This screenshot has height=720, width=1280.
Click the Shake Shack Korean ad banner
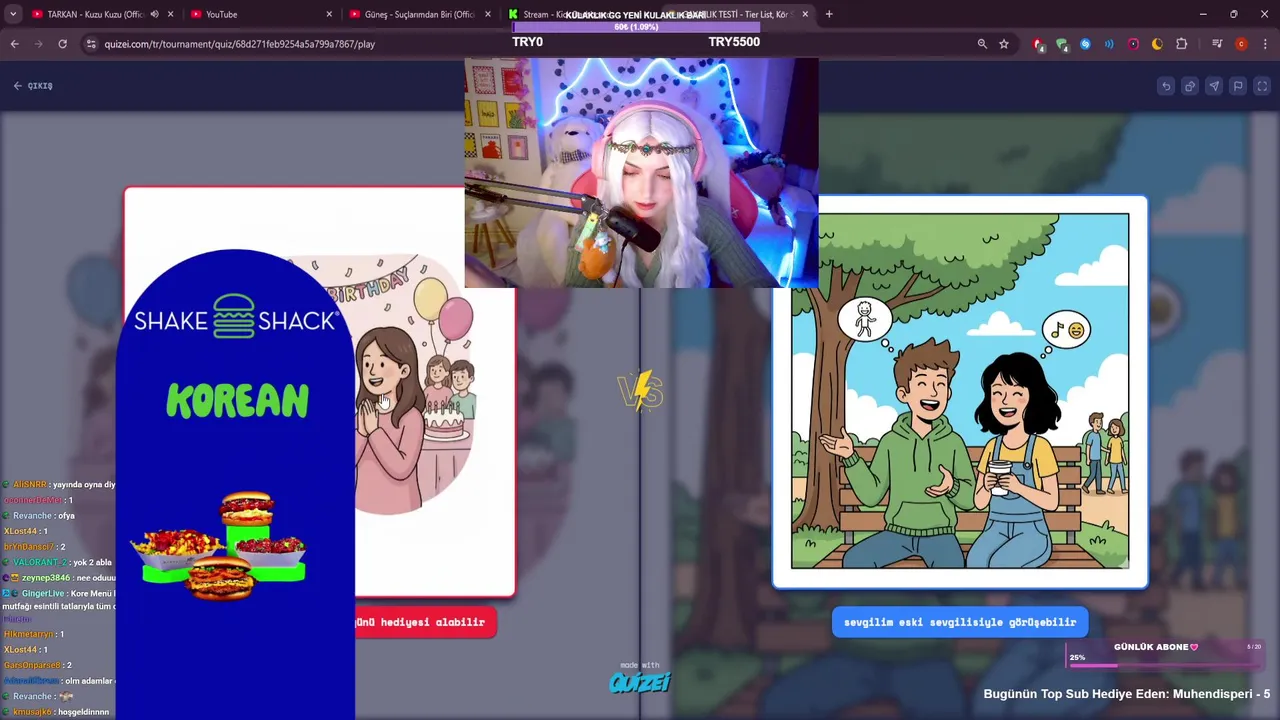236,485
